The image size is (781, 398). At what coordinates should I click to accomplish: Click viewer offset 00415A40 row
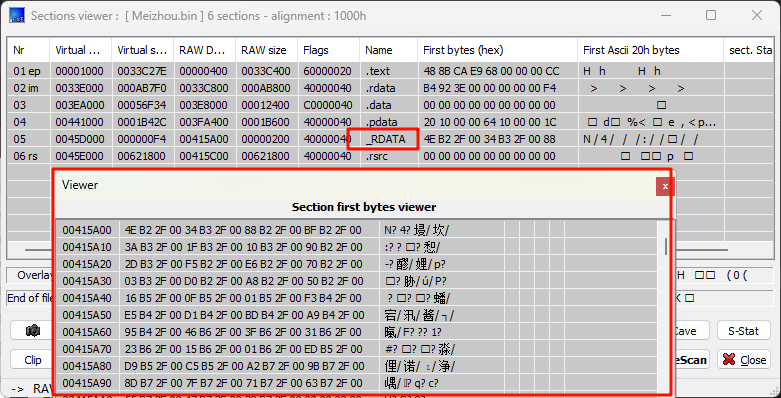(88, 298)
